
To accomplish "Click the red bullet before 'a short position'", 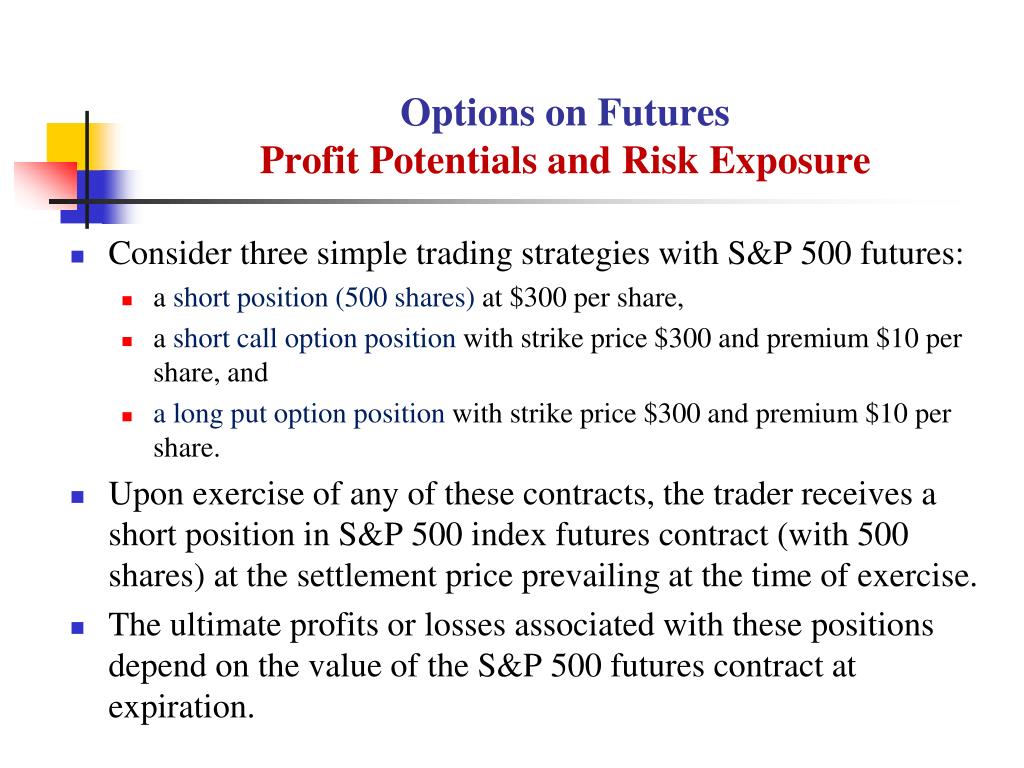I will 127,300.
